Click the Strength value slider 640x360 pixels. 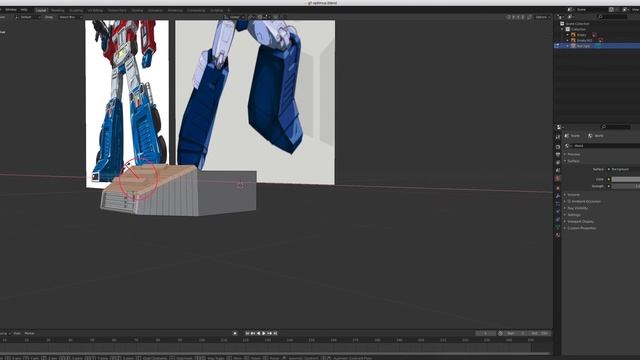pyautogui.click(x=626, y=186)
